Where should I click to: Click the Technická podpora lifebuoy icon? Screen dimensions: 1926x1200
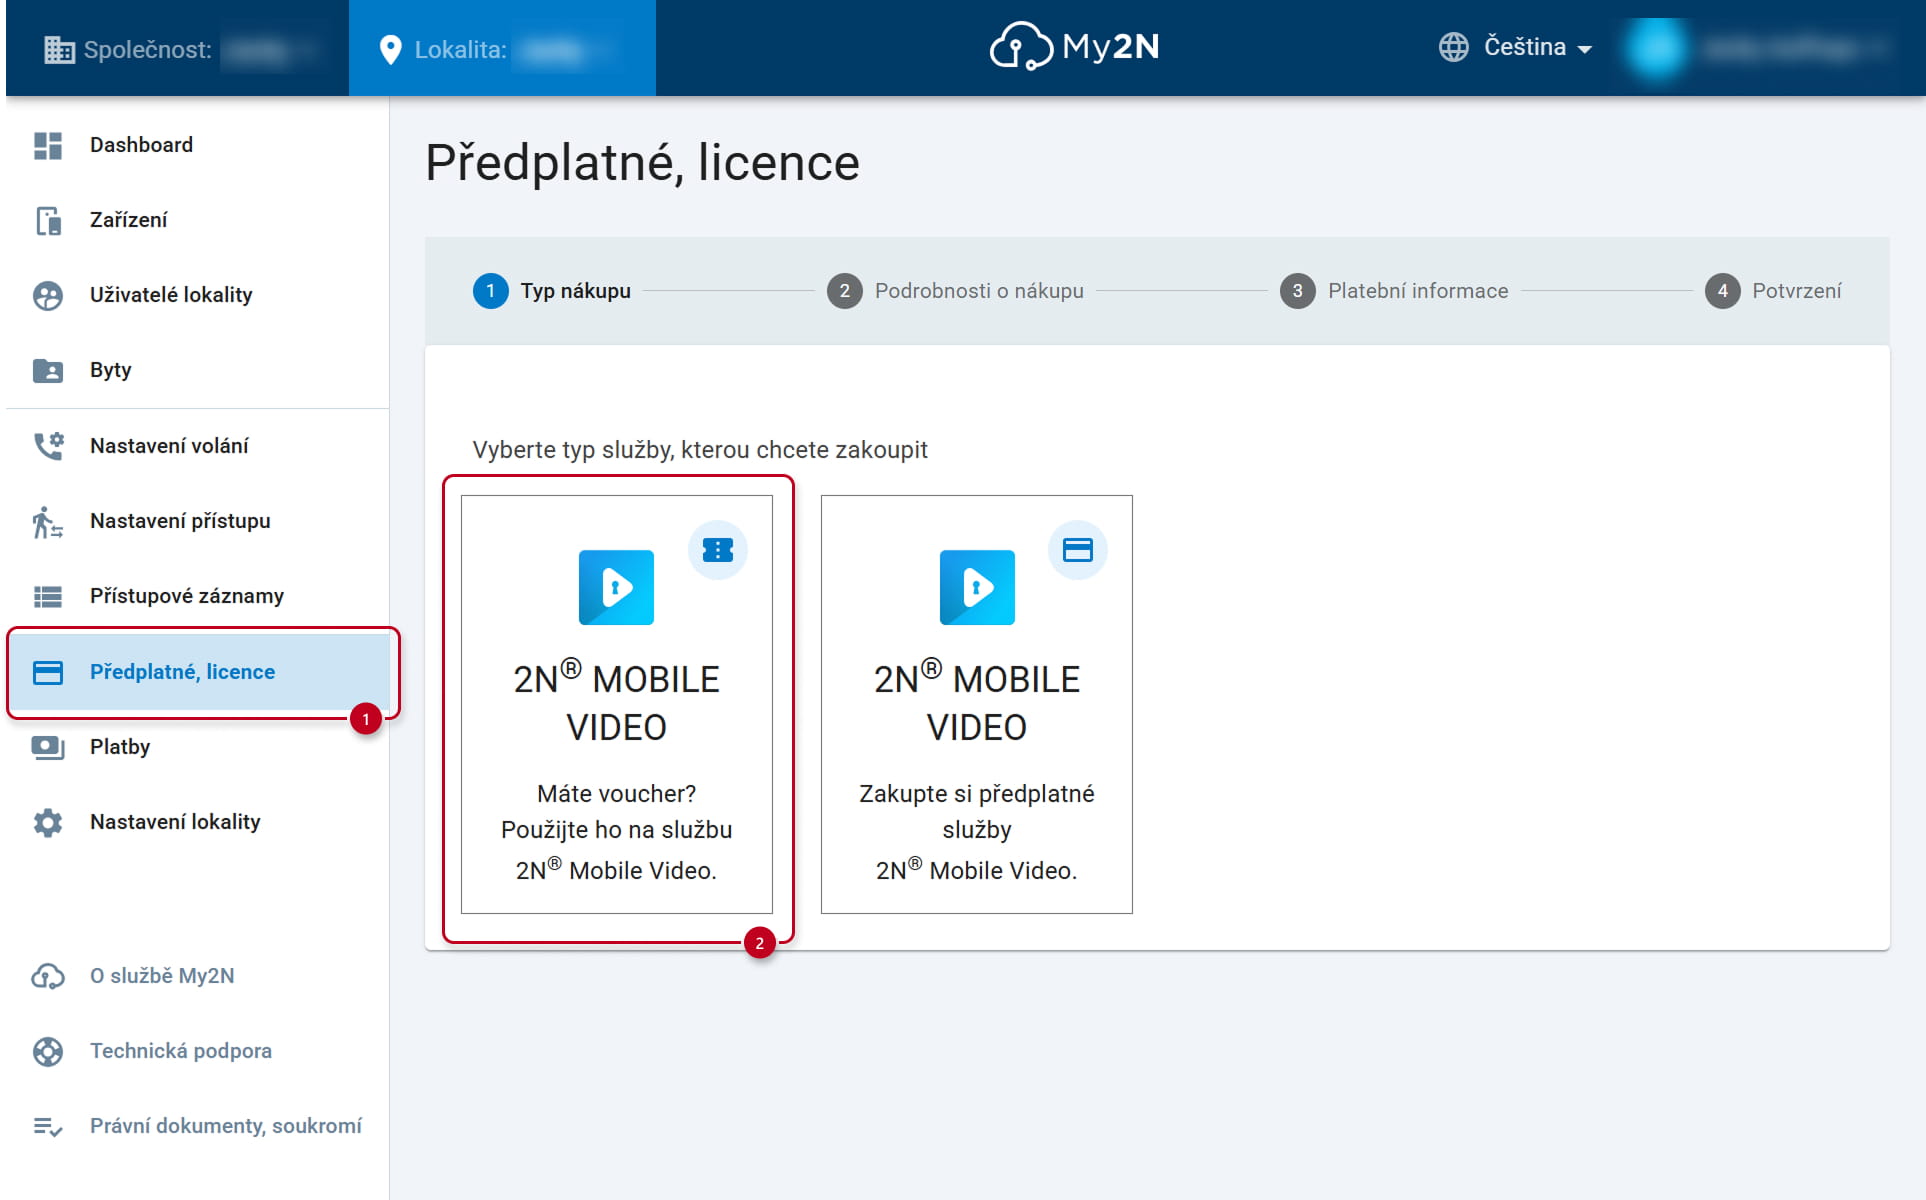pos(48,1051)
